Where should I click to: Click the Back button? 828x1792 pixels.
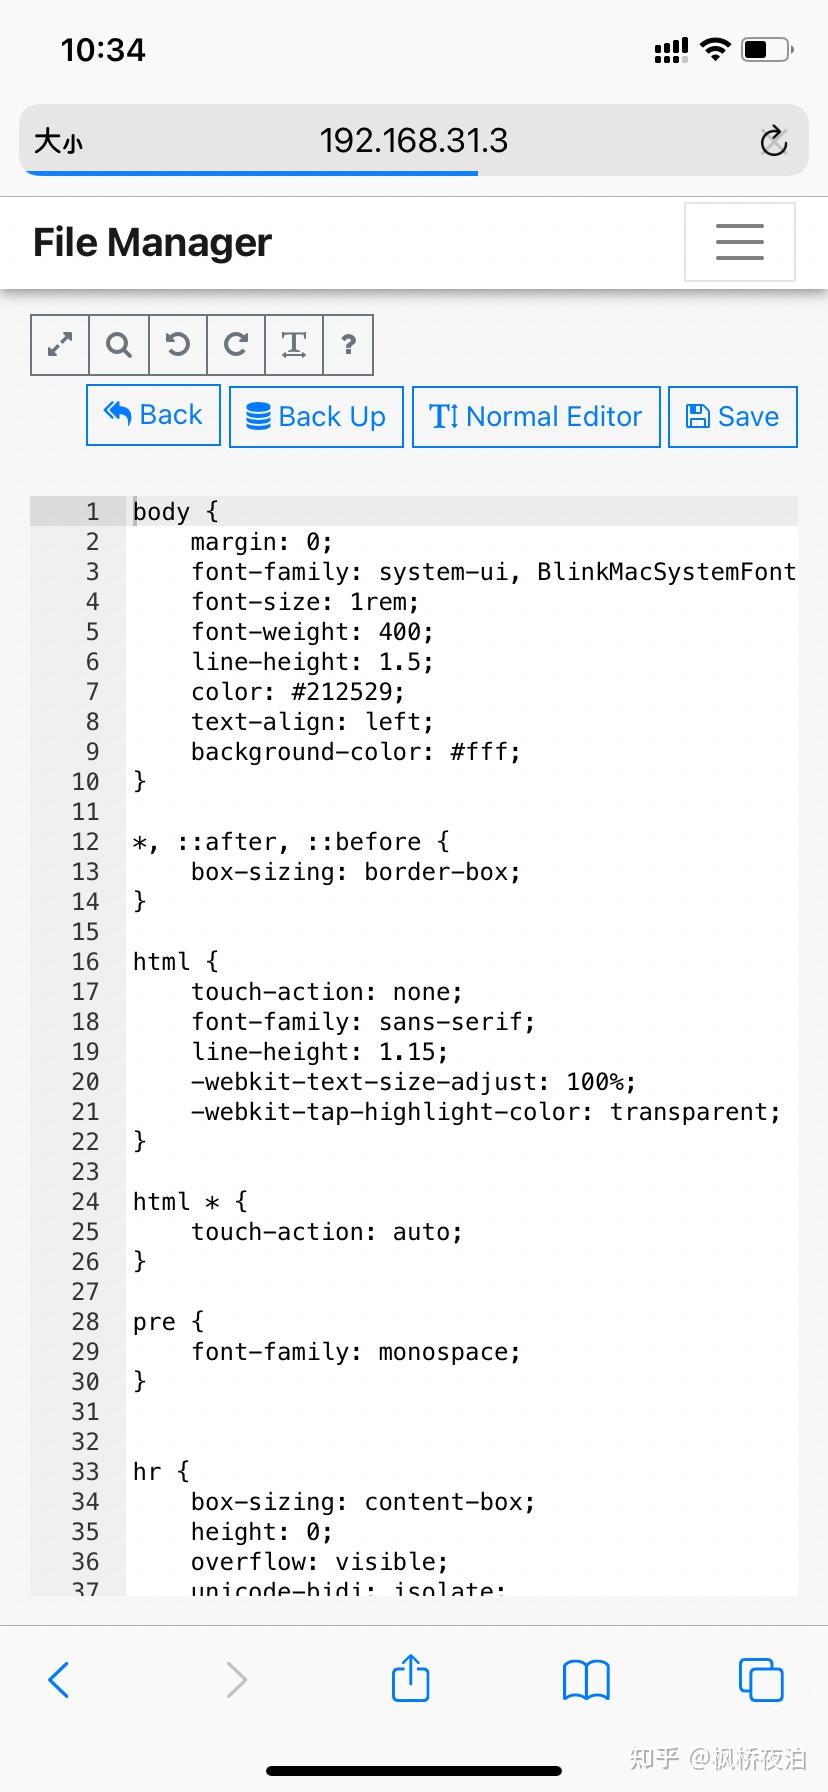tap(153, 415)
